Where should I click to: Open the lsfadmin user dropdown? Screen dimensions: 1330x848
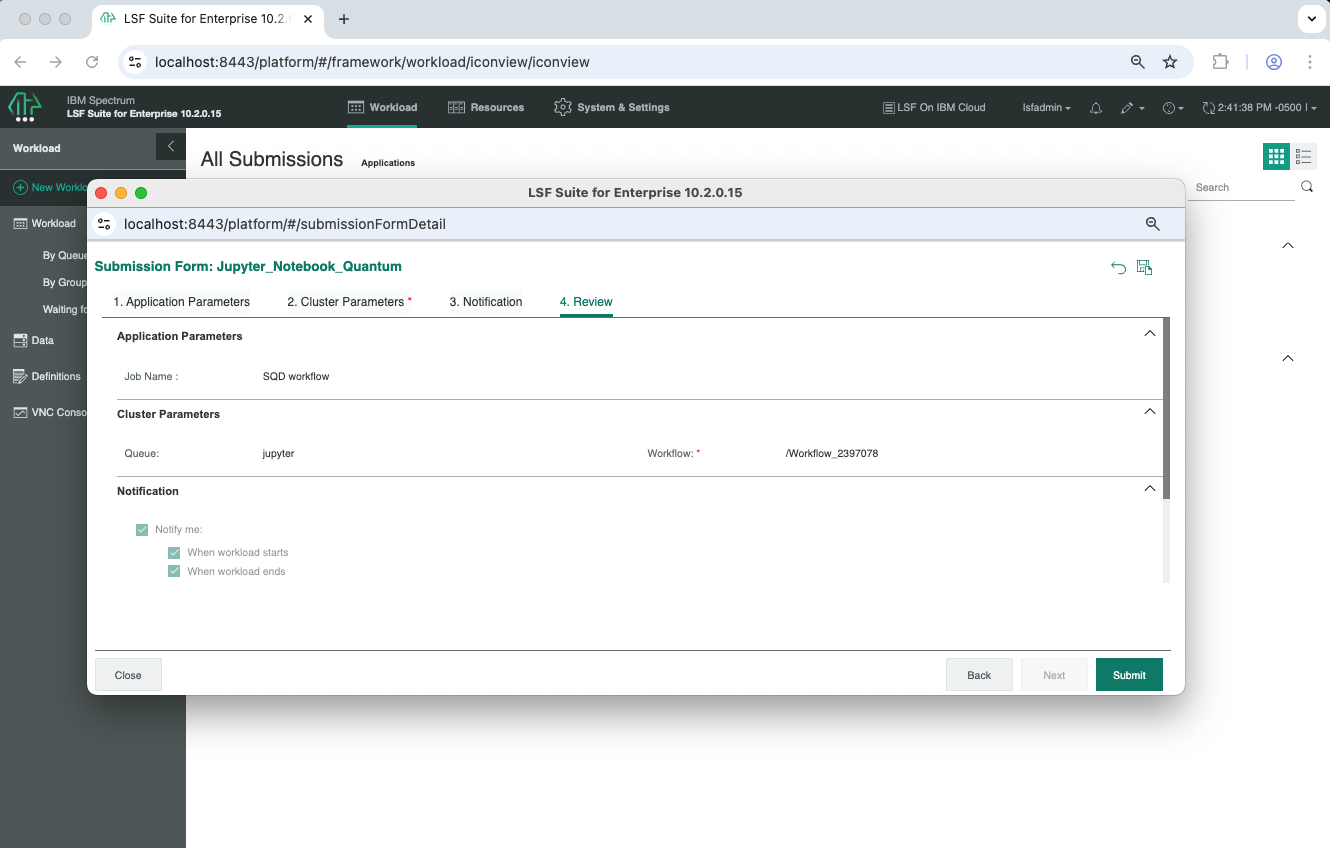pyautogui.click(x=1046, y=108)
